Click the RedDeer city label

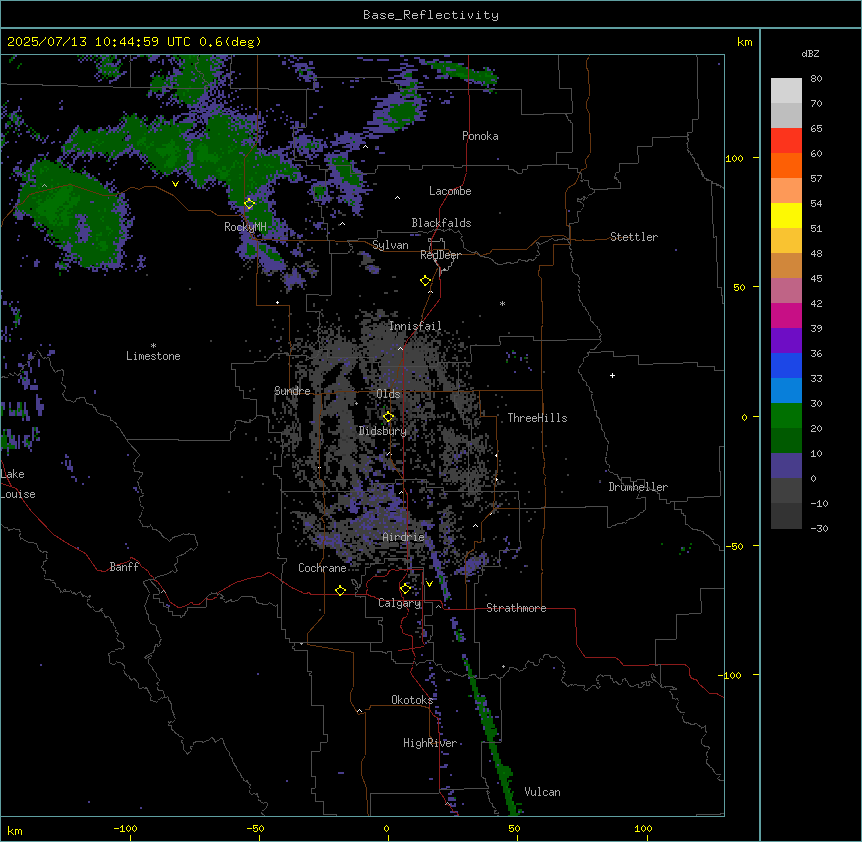coord(440,255)
